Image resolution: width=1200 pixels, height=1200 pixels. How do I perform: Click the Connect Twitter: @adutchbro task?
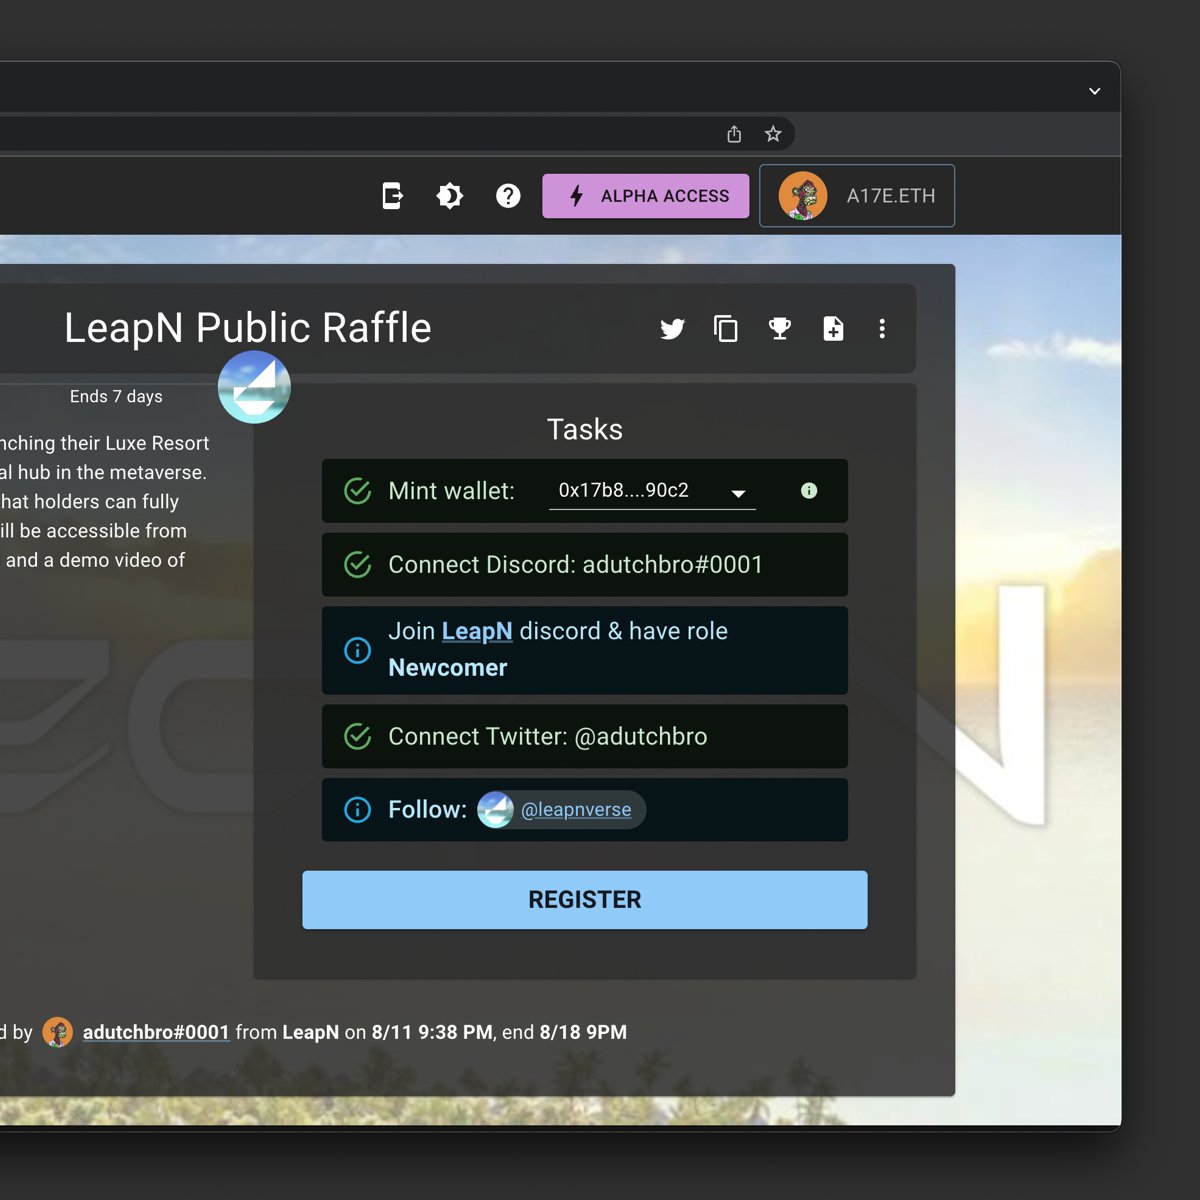tap(585, 737)
